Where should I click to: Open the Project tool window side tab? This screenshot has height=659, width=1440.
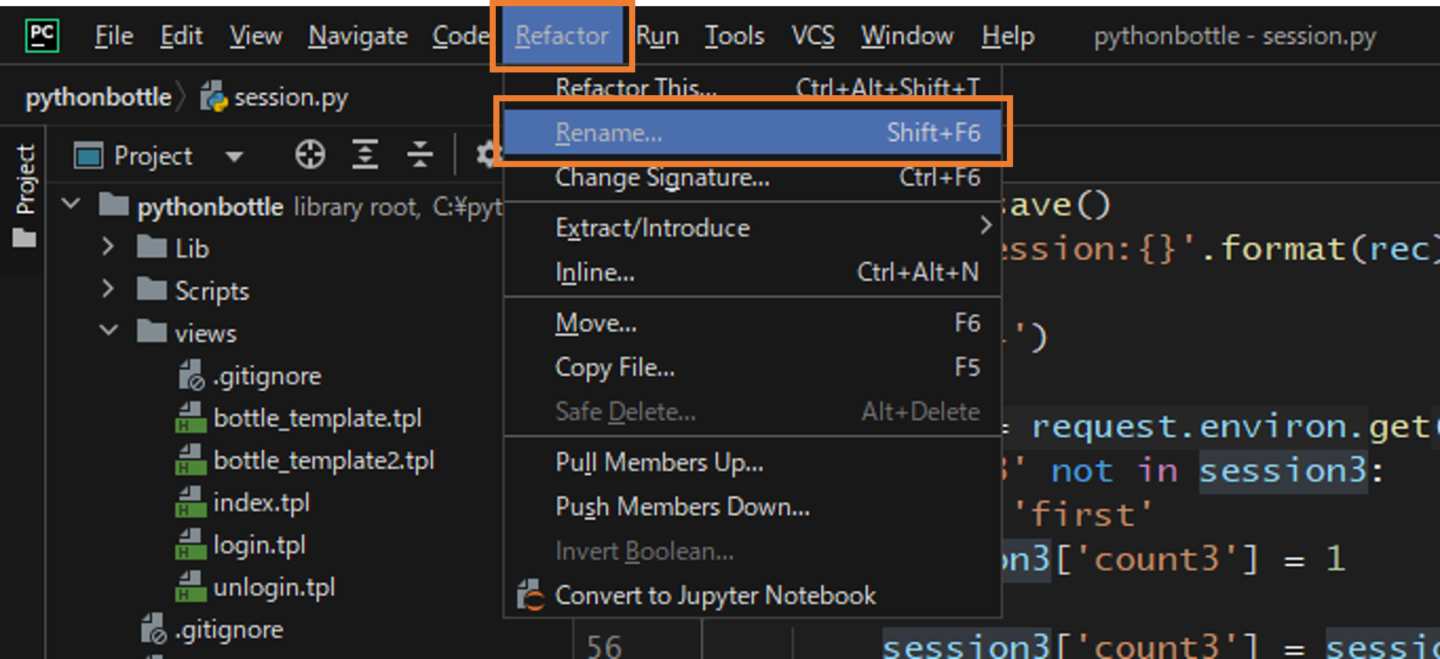tap(25, 192)
